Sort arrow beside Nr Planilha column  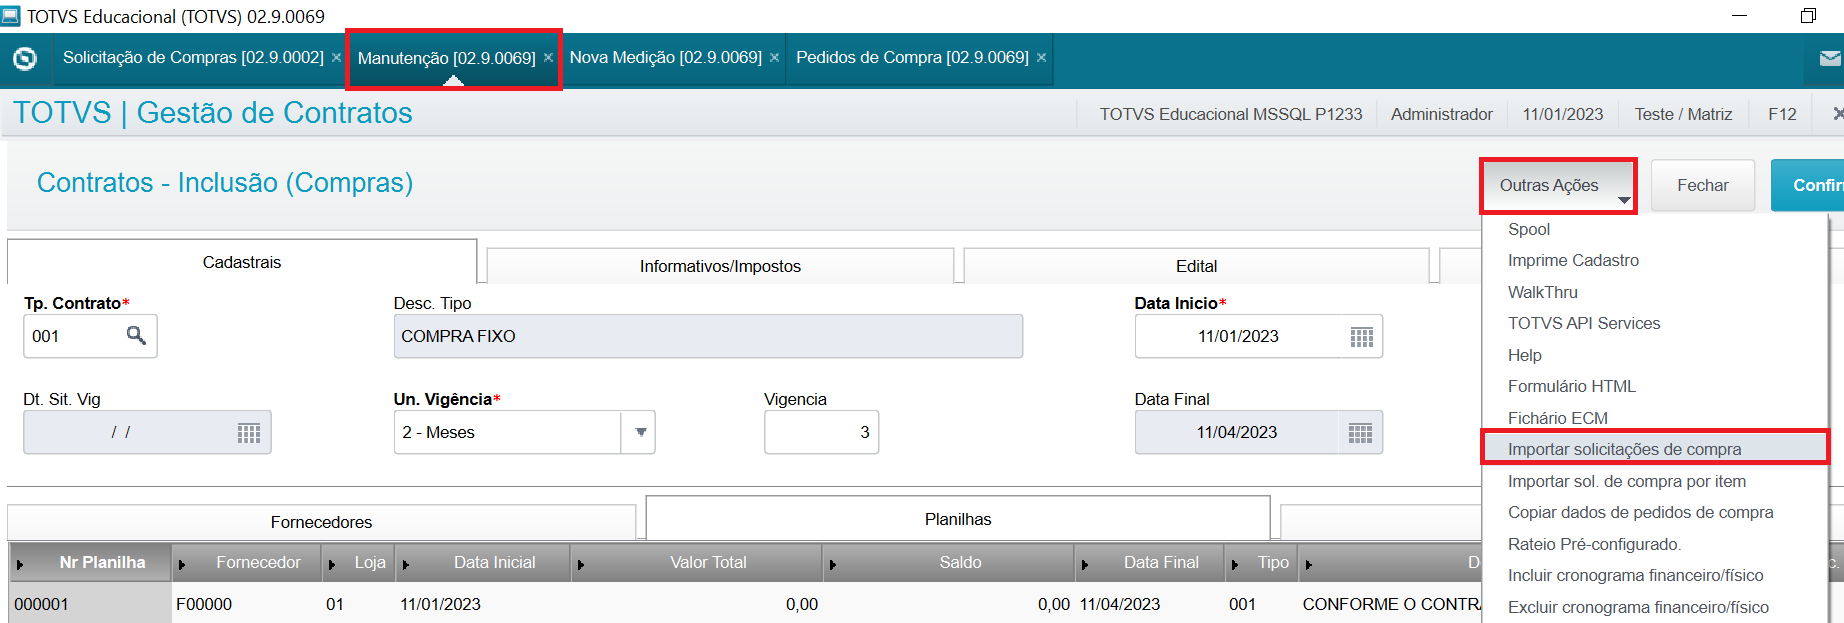20,564
